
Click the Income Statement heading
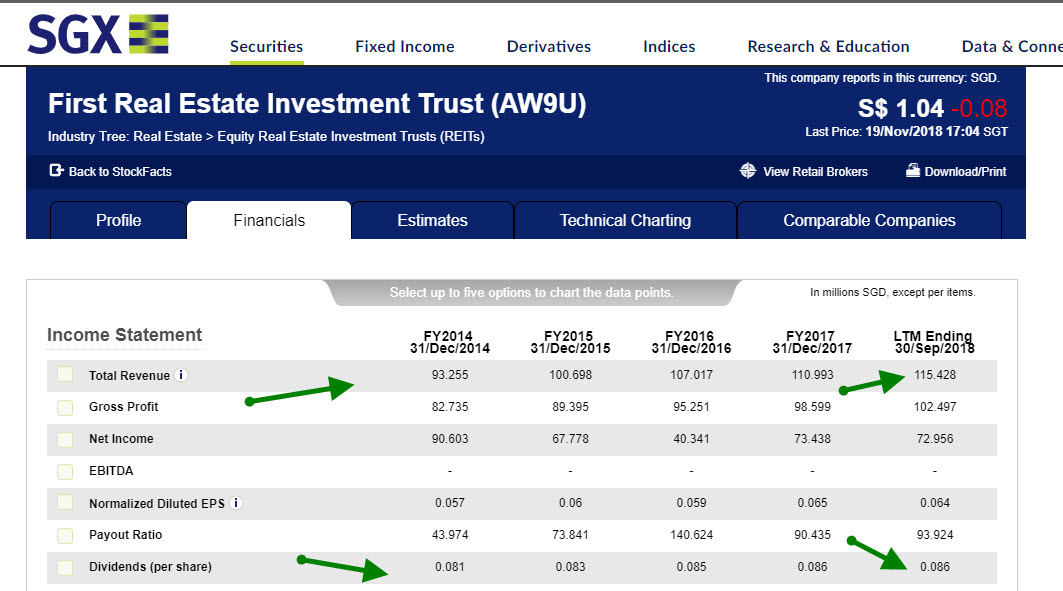pos(125,335)
